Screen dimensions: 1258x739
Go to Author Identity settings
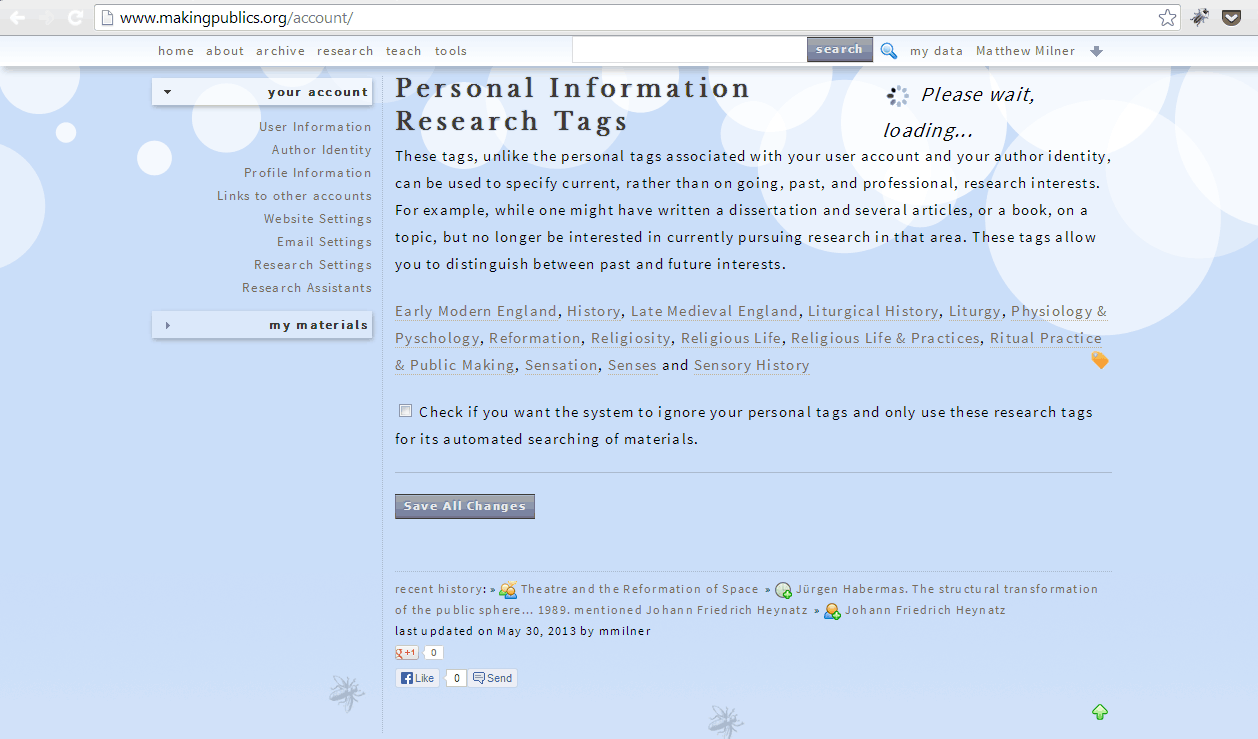tap(322, 150)
